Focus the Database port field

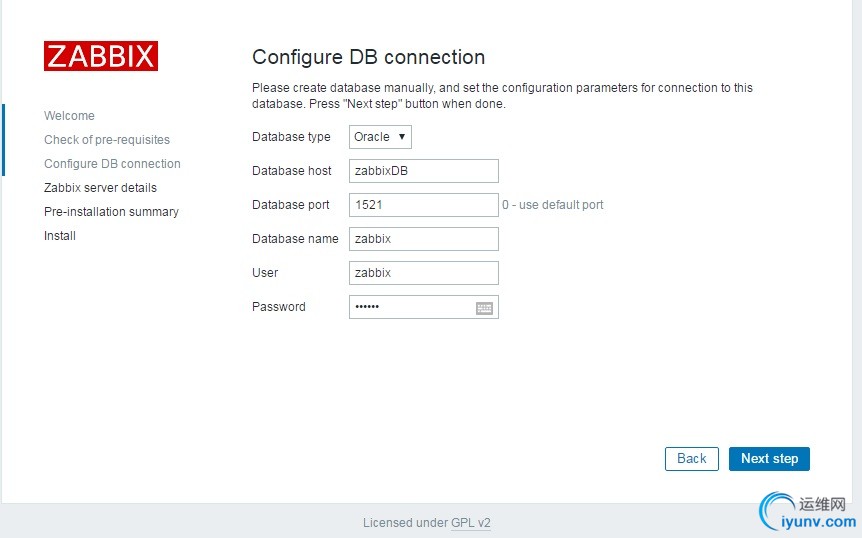[423, 205]
